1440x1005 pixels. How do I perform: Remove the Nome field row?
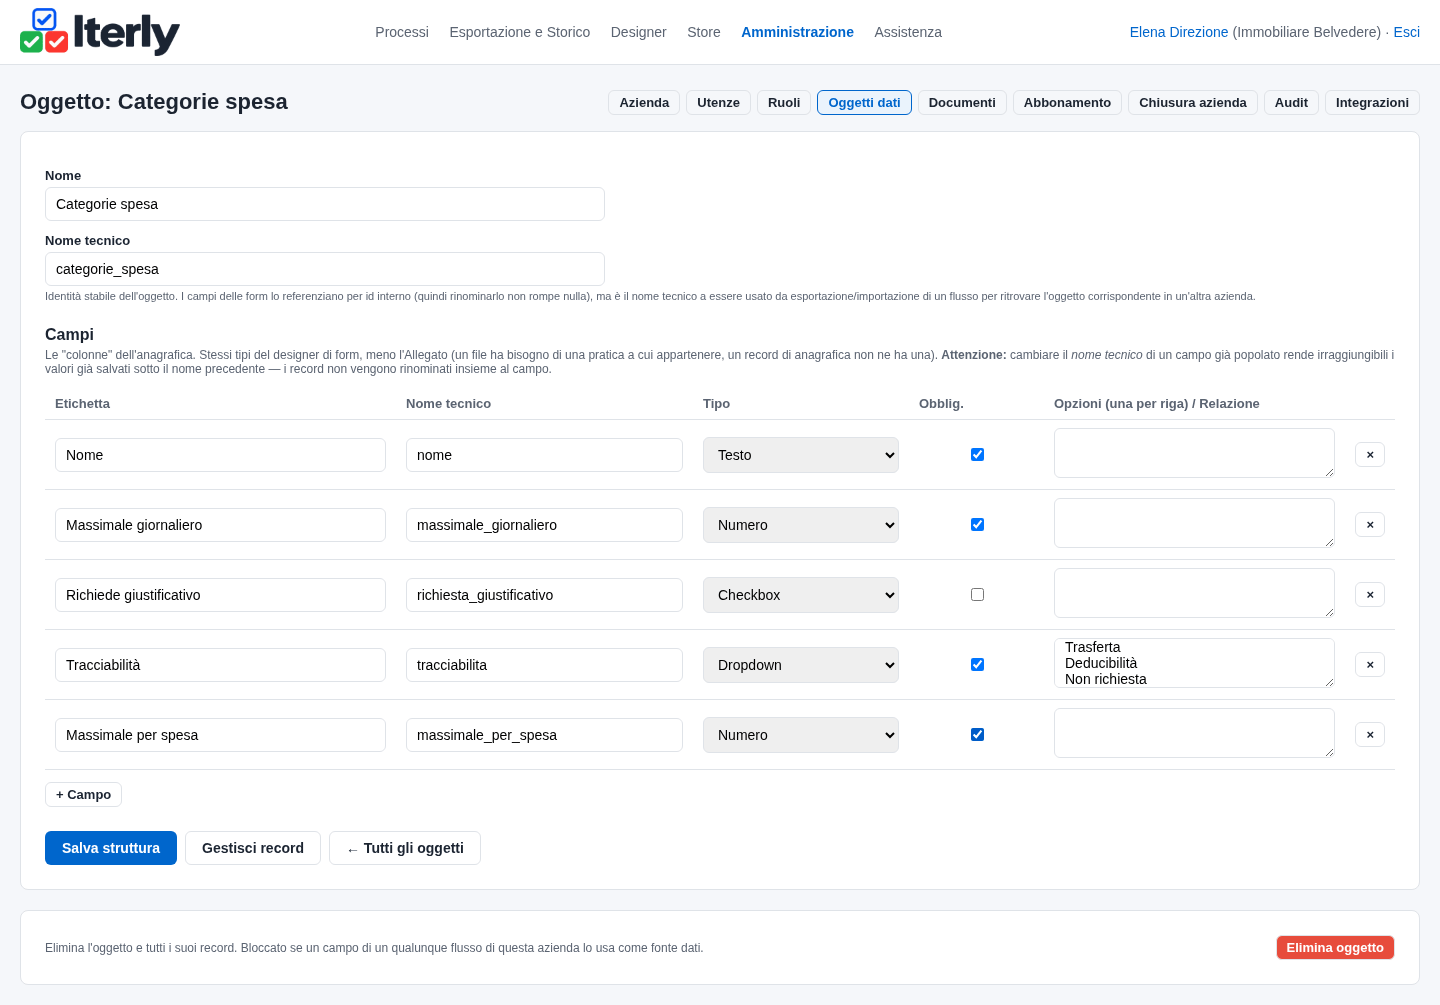tap(1370, 455)
